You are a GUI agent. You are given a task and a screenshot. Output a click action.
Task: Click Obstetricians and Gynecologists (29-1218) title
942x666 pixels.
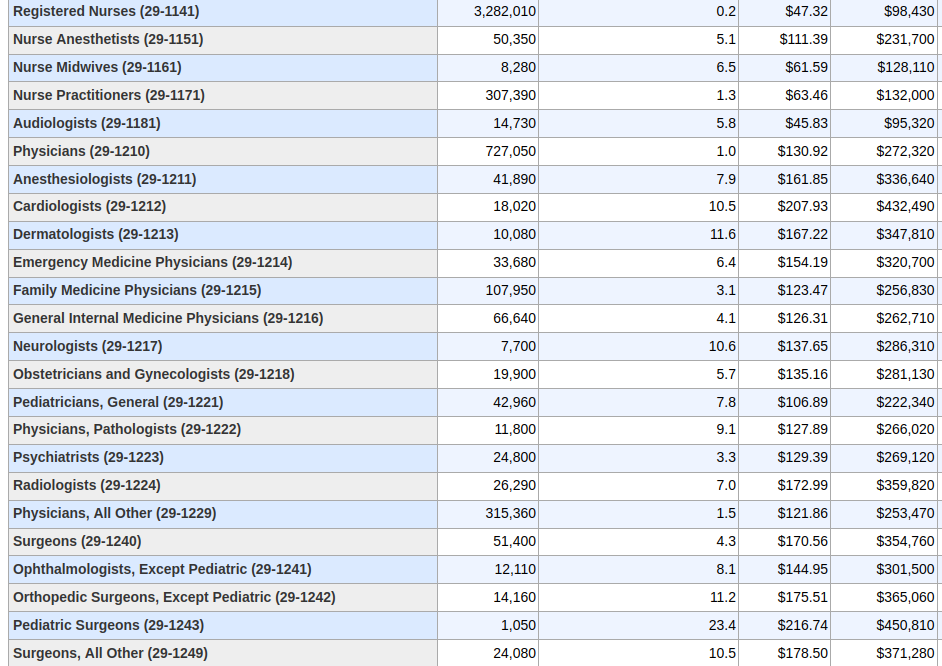[x=154, y=374]
